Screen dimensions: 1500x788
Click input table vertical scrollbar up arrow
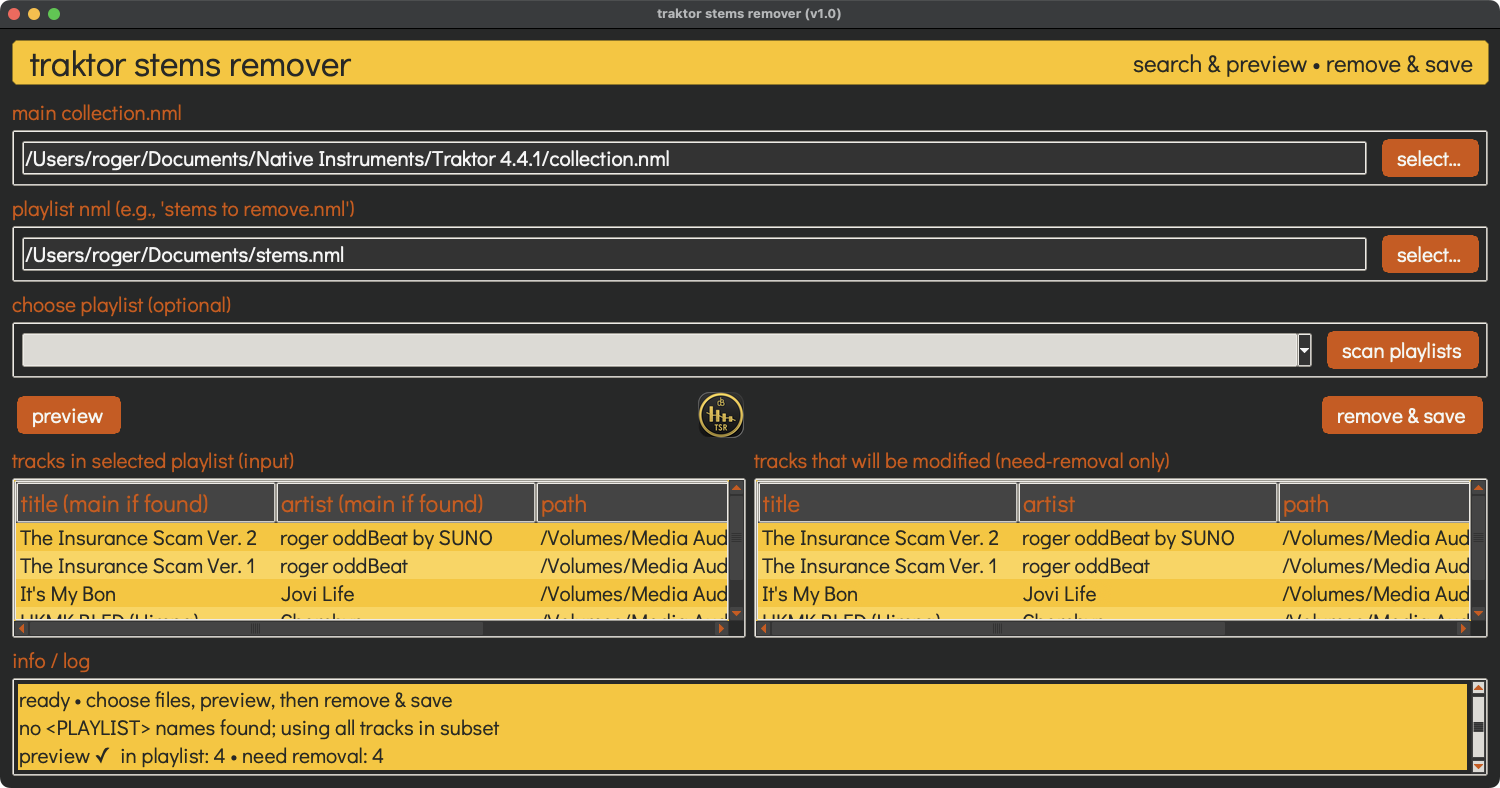tap(737, 489)
